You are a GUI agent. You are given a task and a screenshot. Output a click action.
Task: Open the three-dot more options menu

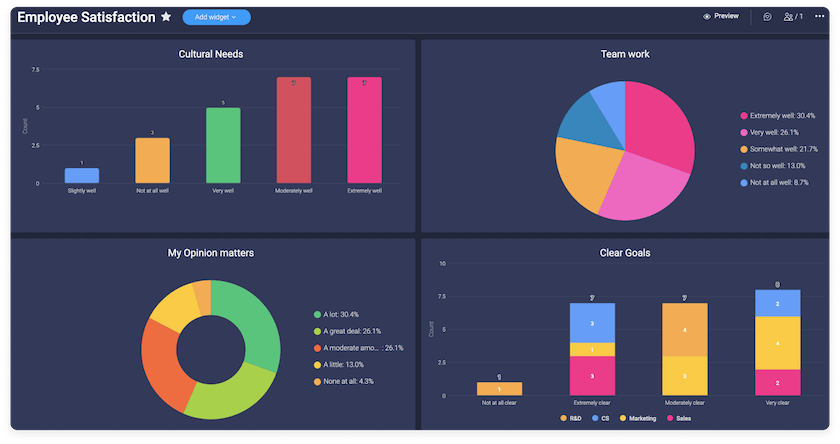click(820, 17)
